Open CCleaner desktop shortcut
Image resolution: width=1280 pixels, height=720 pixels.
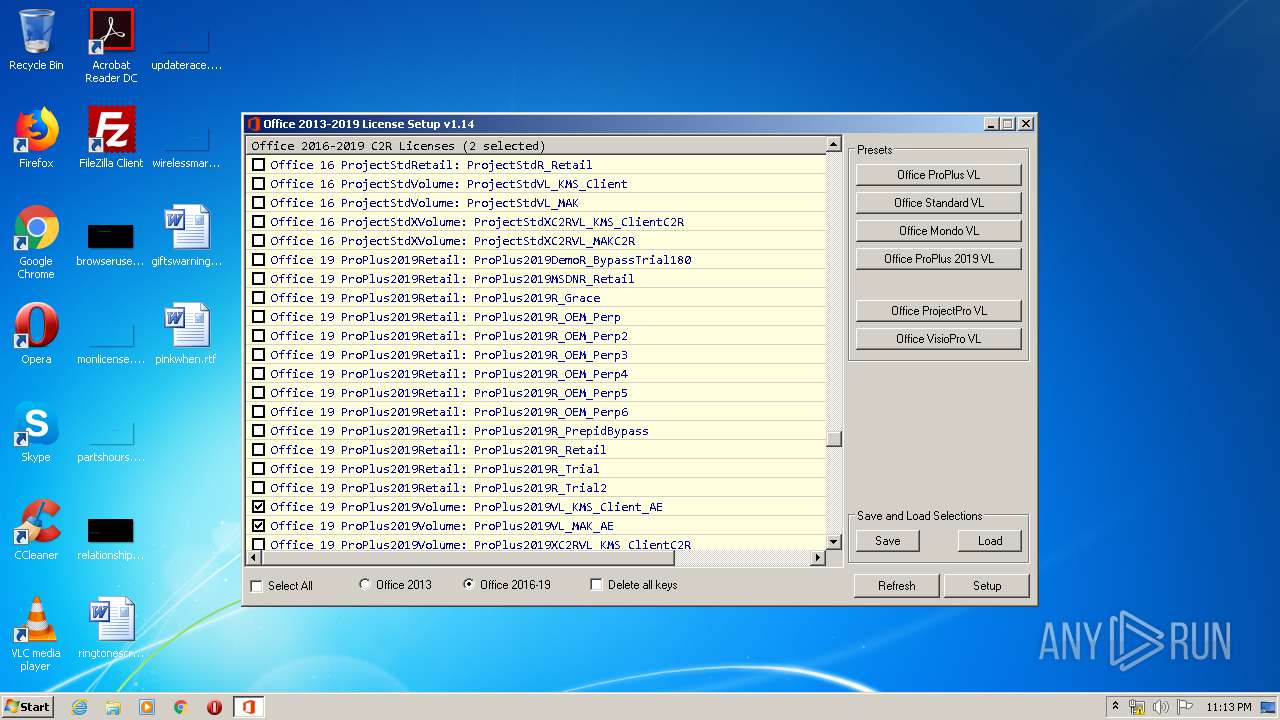(36, 530)
